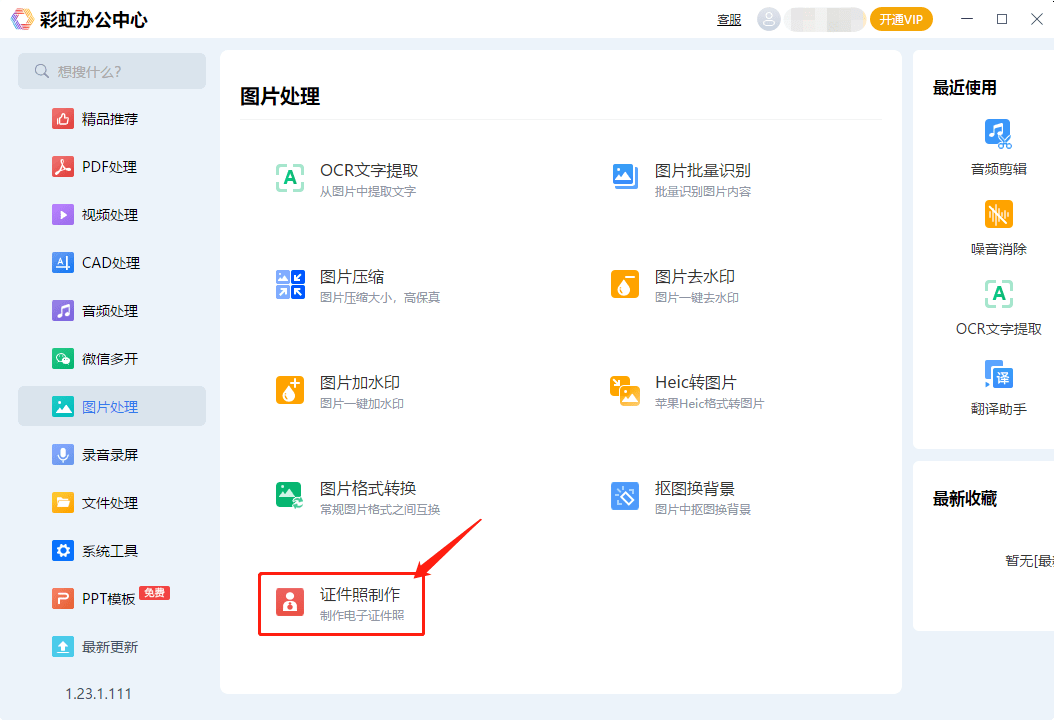
Task: Select the 图片加水印 icon
Action: pyautogui.click(x=290, y=390)
